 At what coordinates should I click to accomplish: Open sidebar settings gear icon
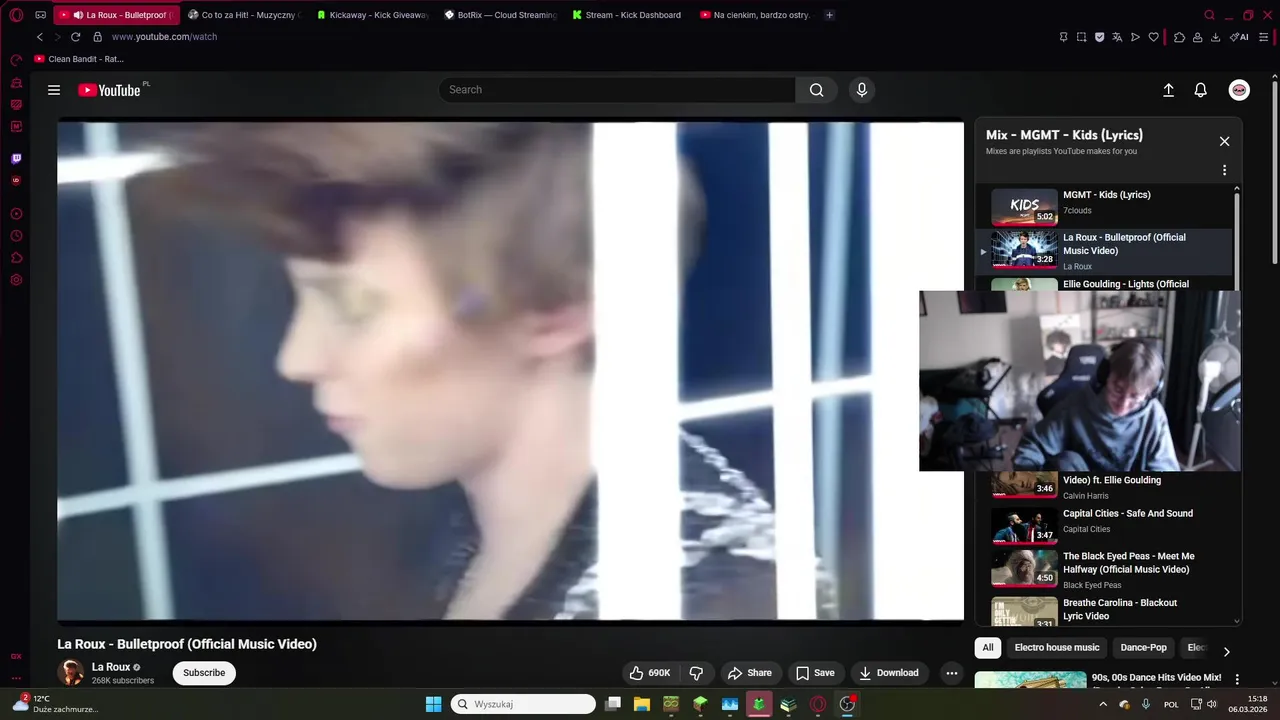16,280
